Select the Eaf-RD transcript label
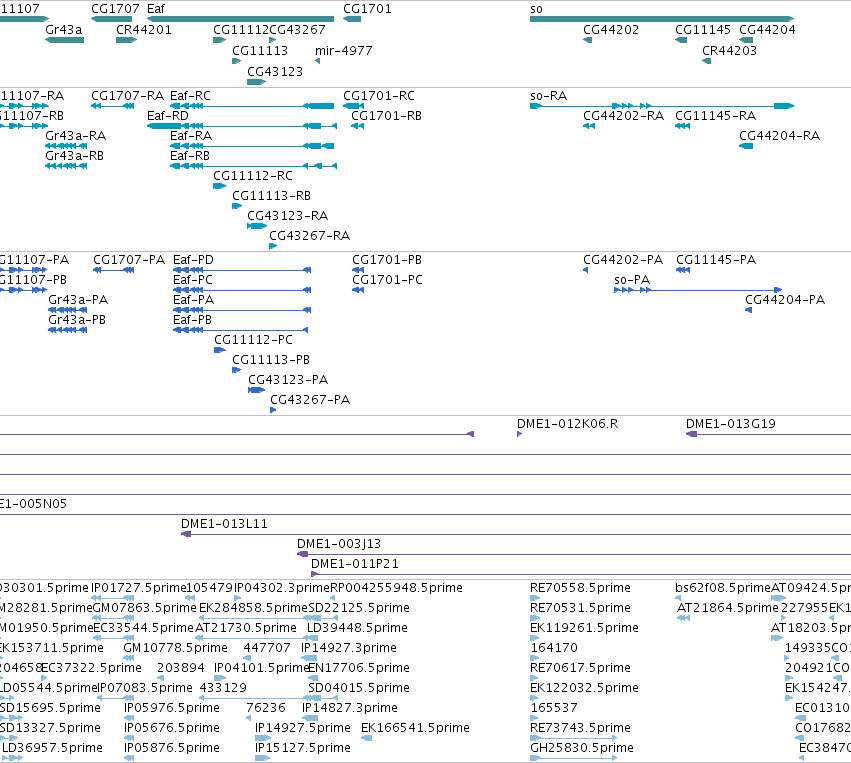851x763 pixels. click(x=168, y=116)
